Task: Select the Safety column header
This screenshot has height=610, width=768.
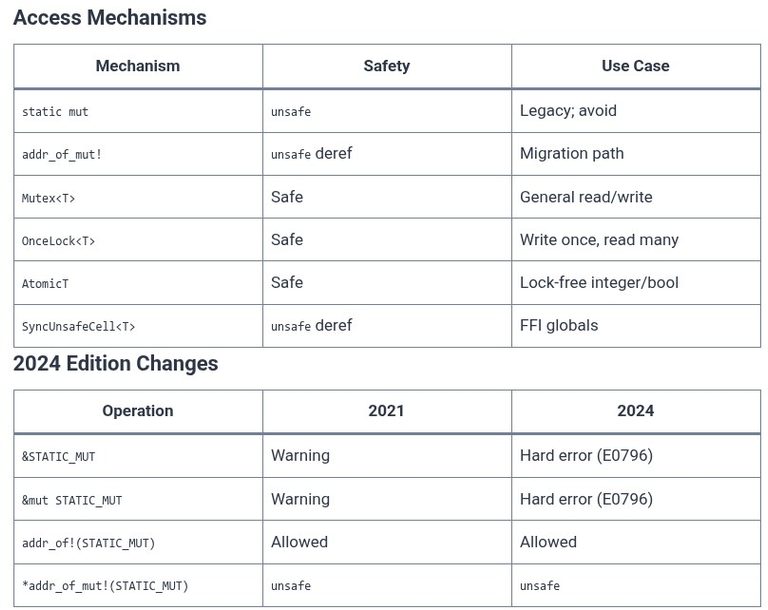Action: pyautogui.click(x=387, y=66)
